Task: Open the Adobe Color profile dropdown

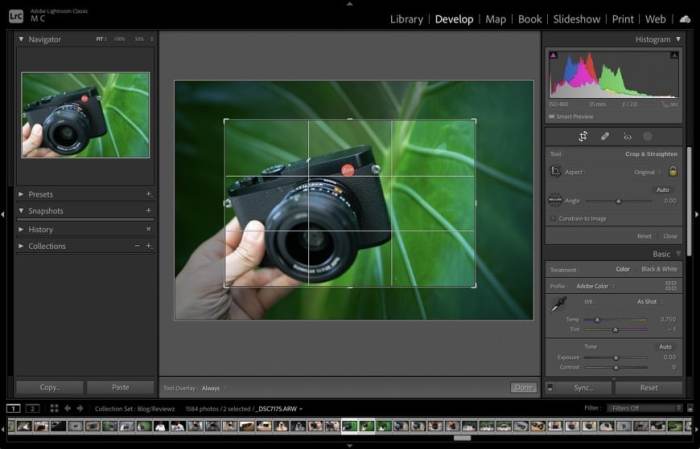Action: (x=594, y=286)
